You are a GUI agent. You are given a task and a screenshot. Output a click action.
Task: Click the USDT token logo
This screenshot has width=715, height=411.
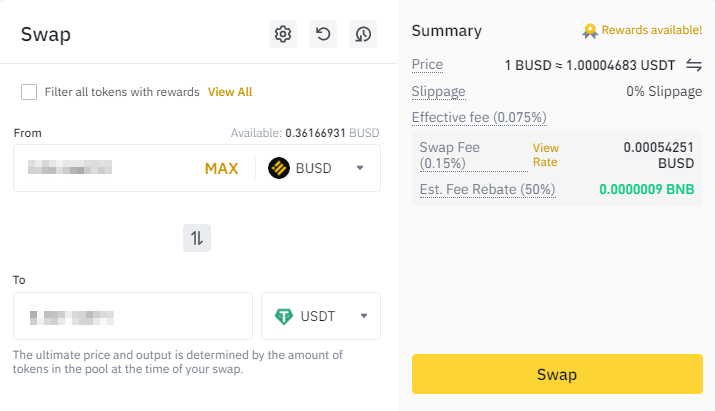[x=284, y=316]
